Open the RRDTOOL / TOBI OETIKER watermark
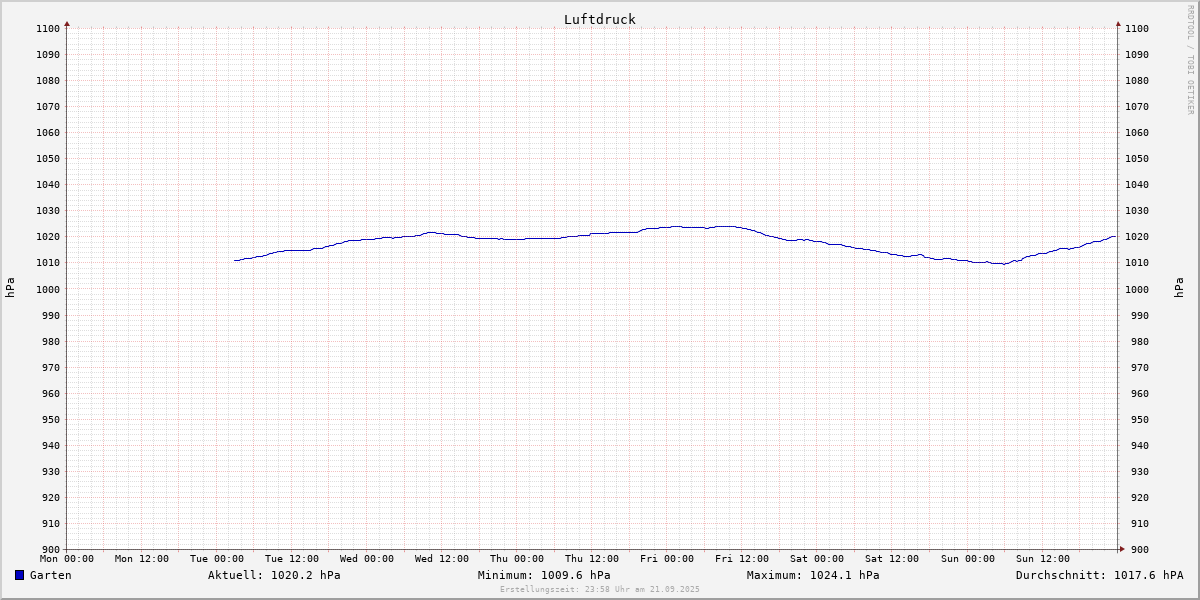The image size is (1200, 600). coord(1190,60)
